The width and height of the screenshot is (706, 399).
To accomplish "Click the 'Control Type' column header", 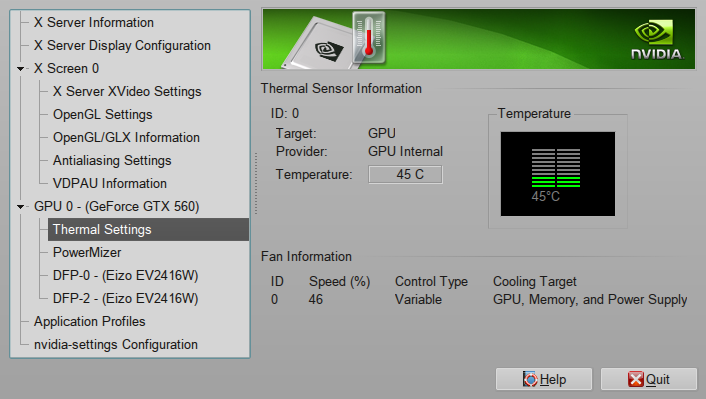I will pyautogui.click(x=431, y=281).
